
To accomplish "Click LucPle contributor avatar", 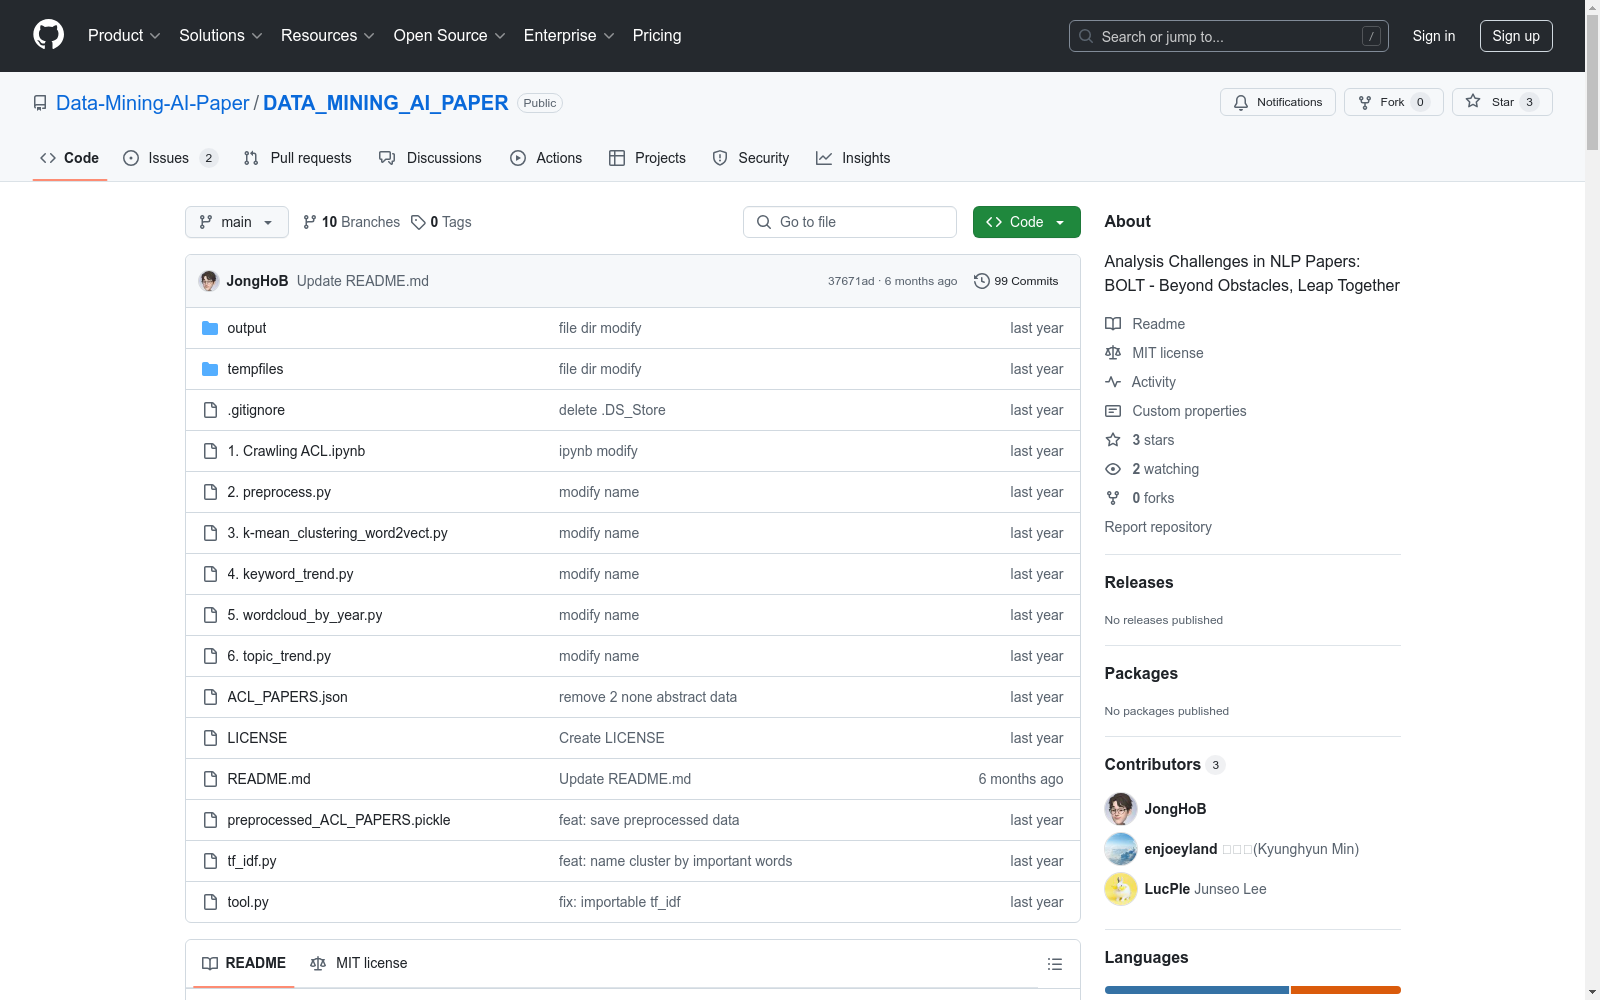I will click(1121, 889).
